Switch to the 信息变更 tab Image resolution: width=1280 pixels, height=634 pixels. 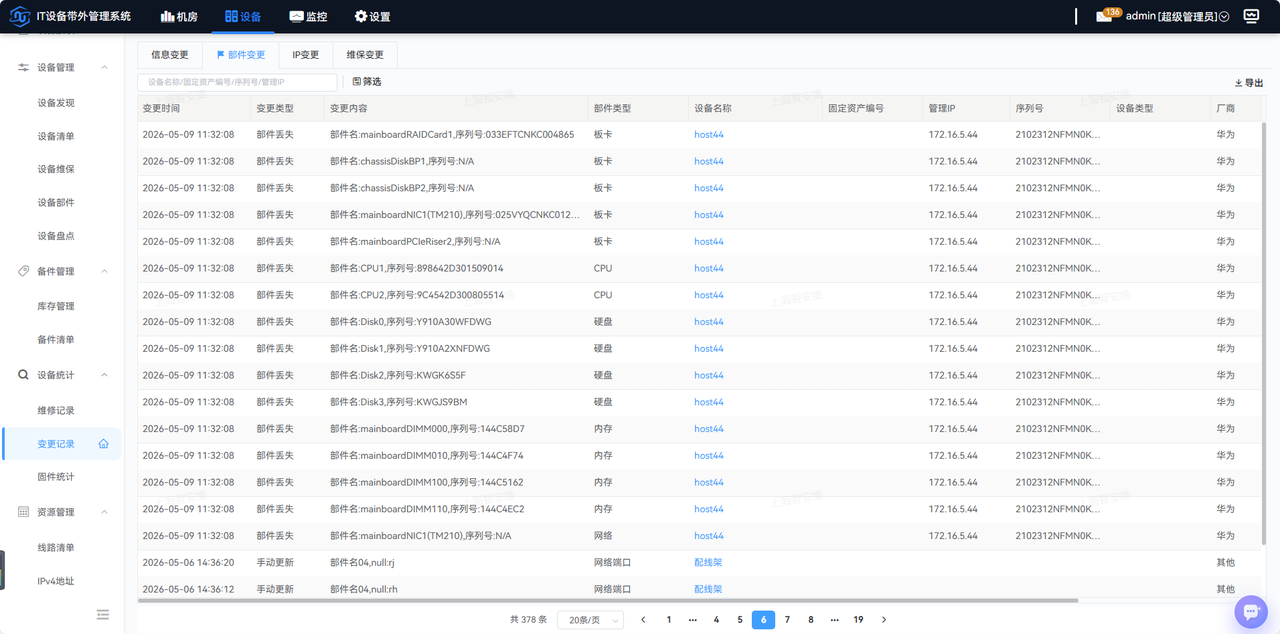tap(170, 55)
